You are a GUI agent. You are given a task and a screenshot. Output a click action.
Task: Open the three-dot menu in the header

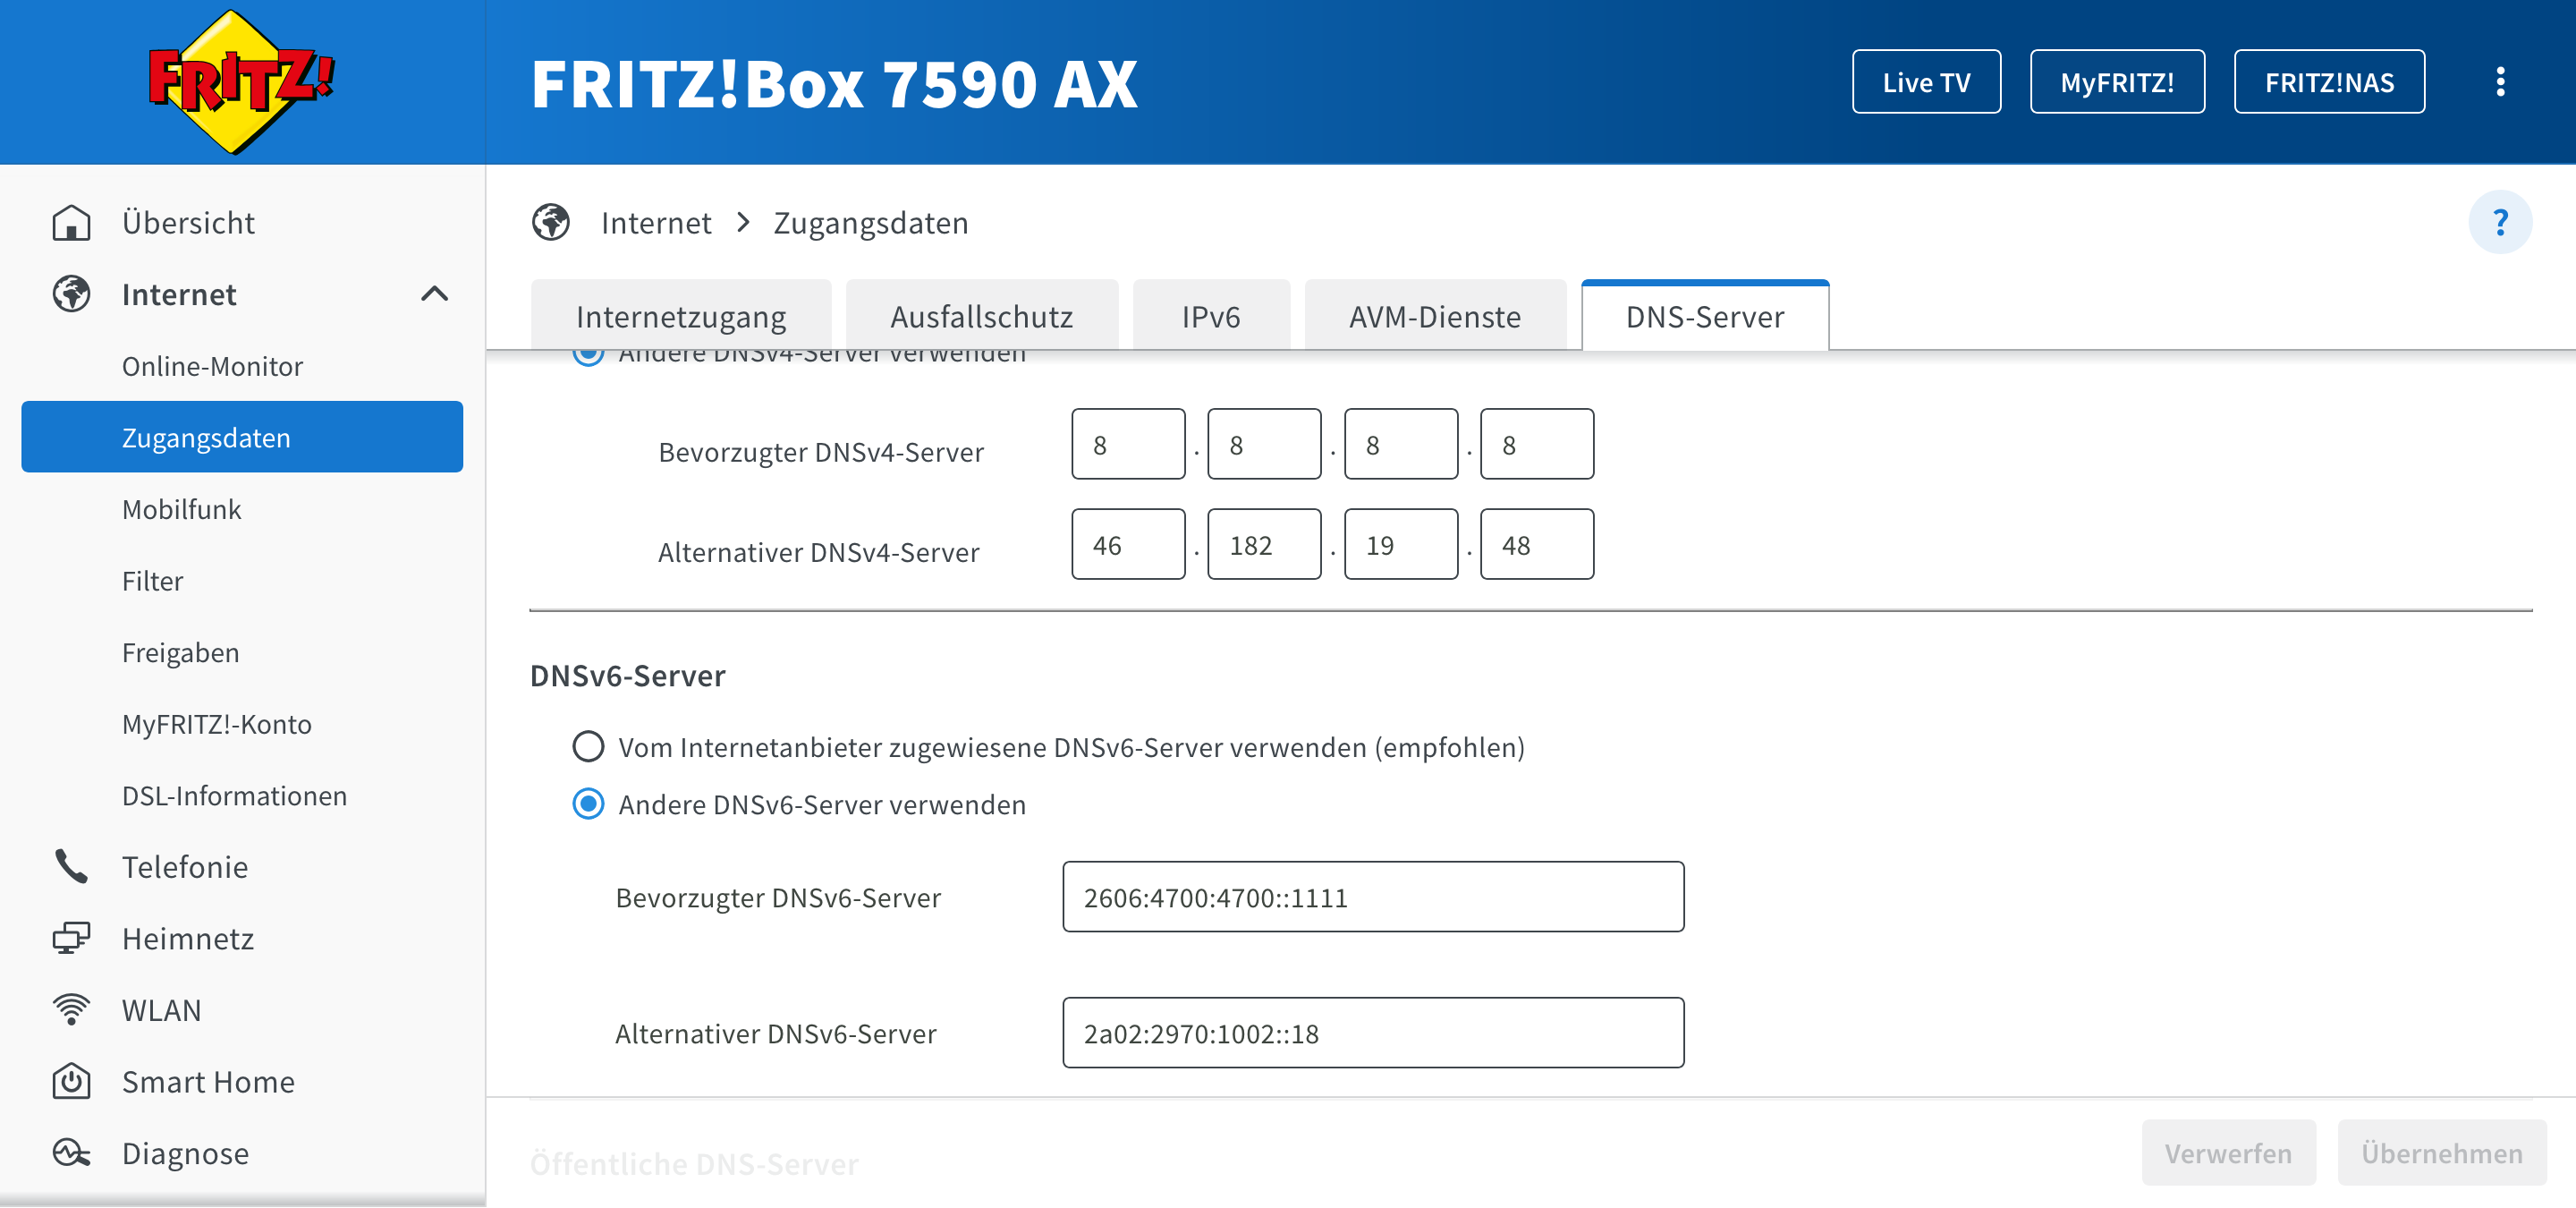tap(2500, 82)
